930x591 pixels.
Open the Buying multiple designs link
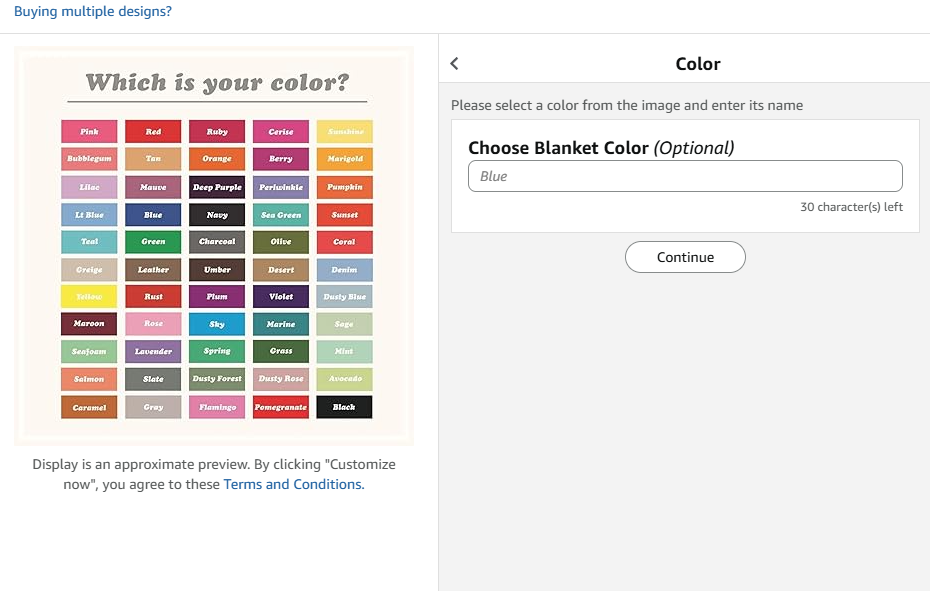click(x=92, y=12)
